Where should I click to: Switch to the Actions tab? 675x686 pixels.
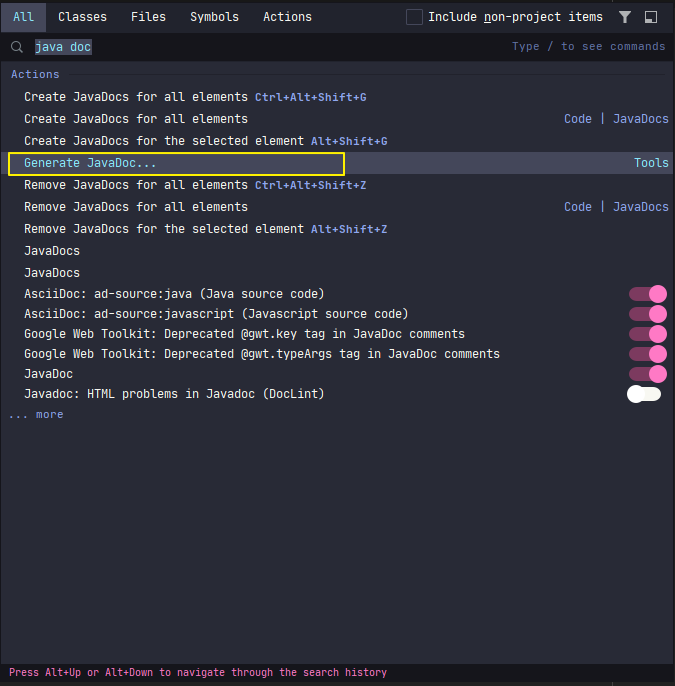coord(287,17)
